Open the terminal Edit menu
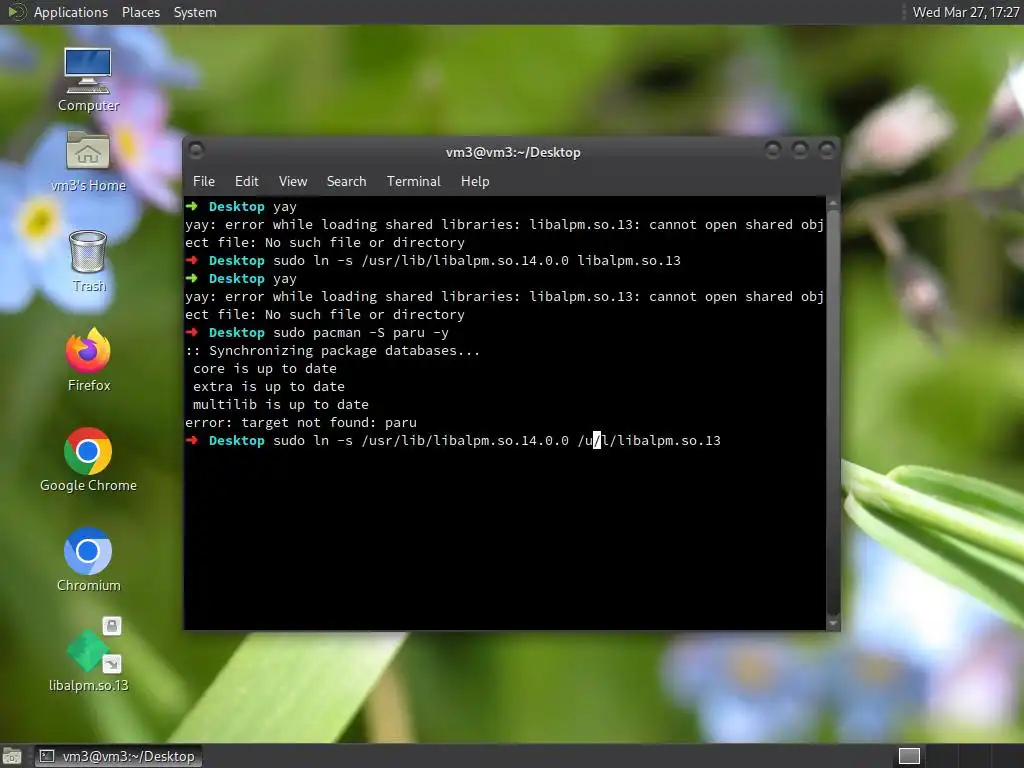This screenshot has width=1024, height=768. 246,182
